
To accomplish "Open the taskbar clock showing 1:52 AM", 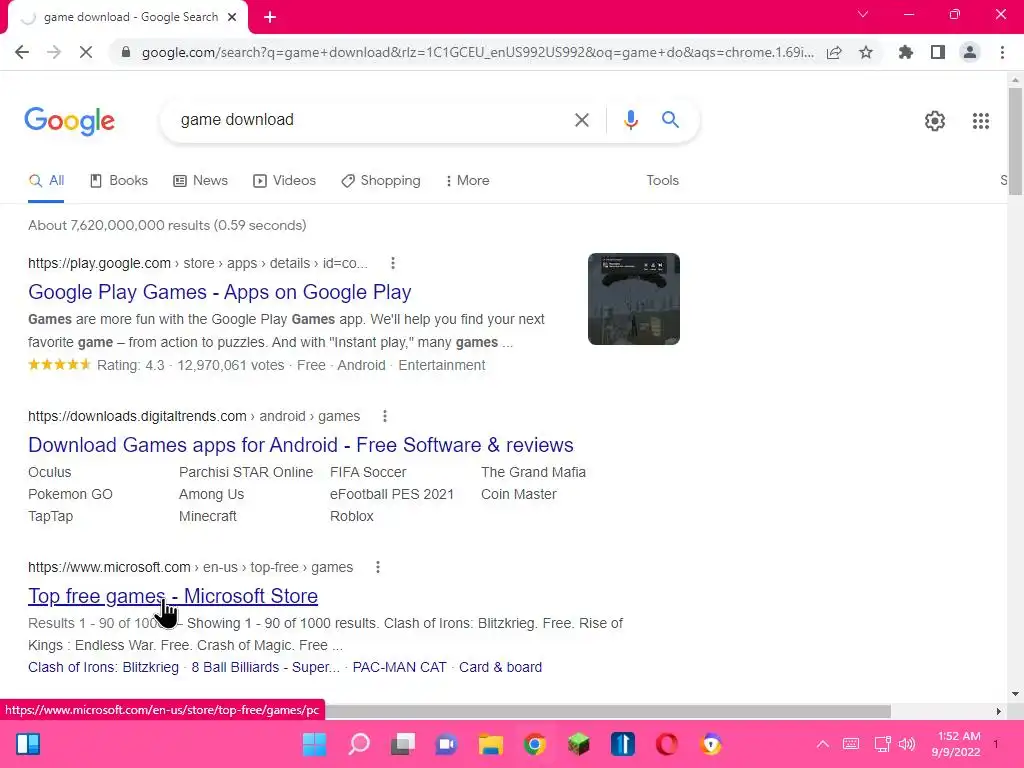I will 956,744.
